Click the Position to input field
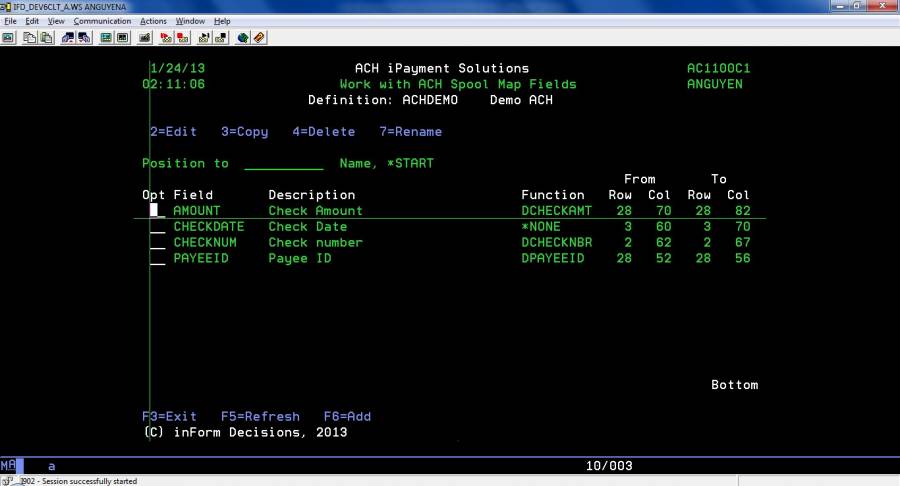This screenshot has height=486, width=900. point(283,164)
